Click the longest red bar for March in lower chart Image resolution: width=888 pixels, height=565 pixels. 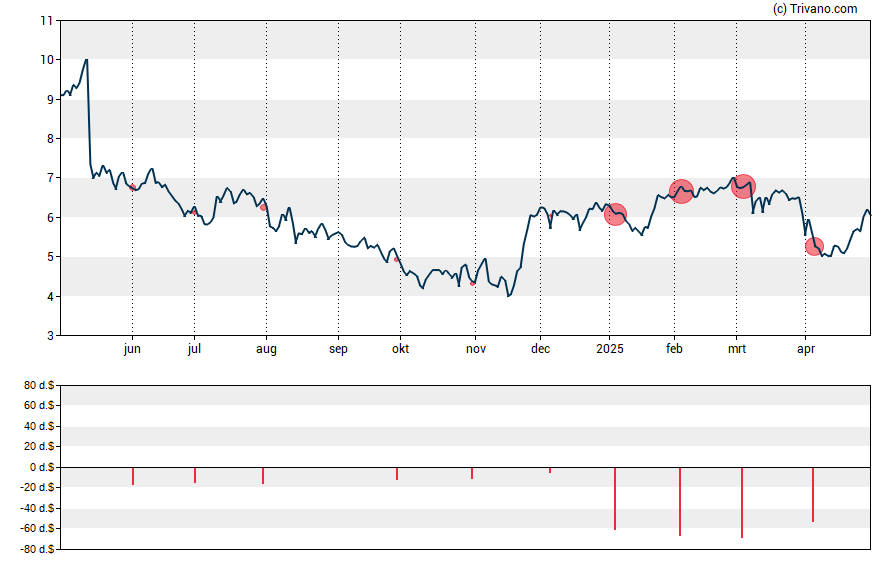[742, 502]
